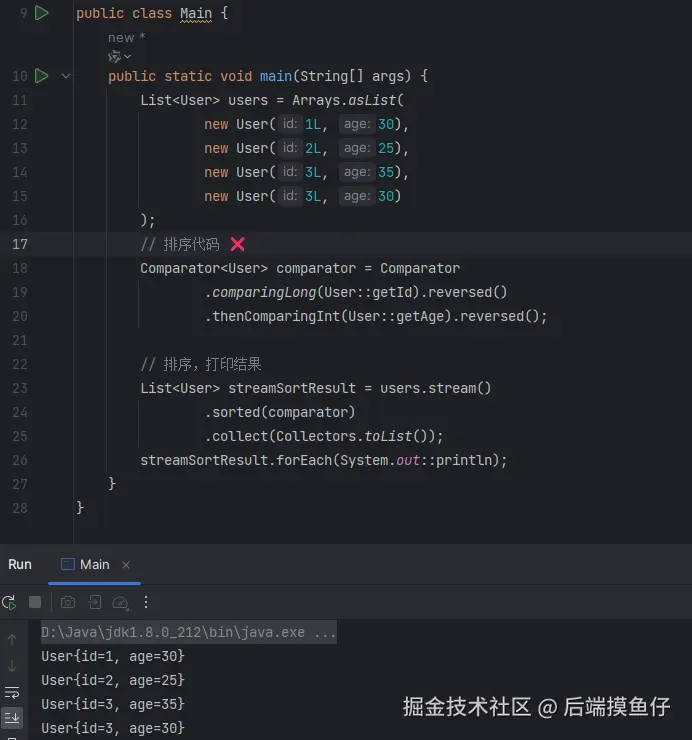Run the main method via gutter arrow
This screenshot has width=692, height=740.
42,76
